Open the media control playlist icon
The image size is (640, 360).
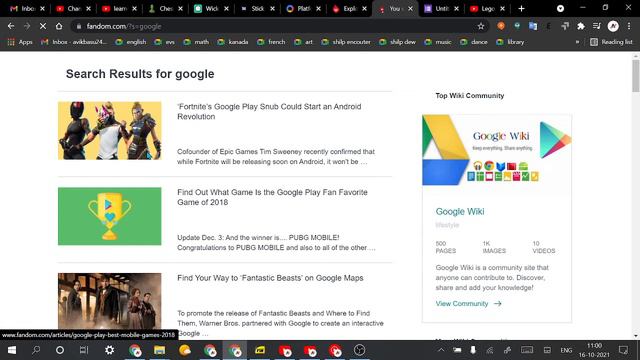pos(597,26)
